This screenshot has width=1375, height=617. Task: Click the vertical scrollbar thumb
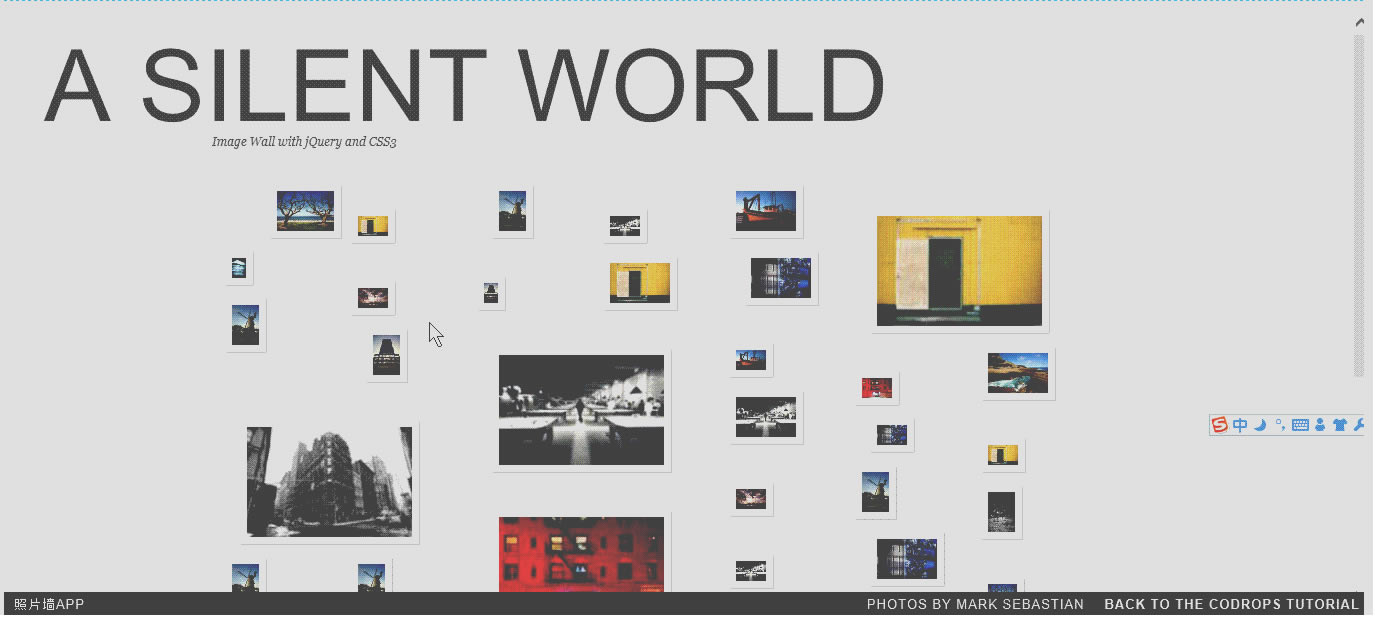coord(1359,205)
